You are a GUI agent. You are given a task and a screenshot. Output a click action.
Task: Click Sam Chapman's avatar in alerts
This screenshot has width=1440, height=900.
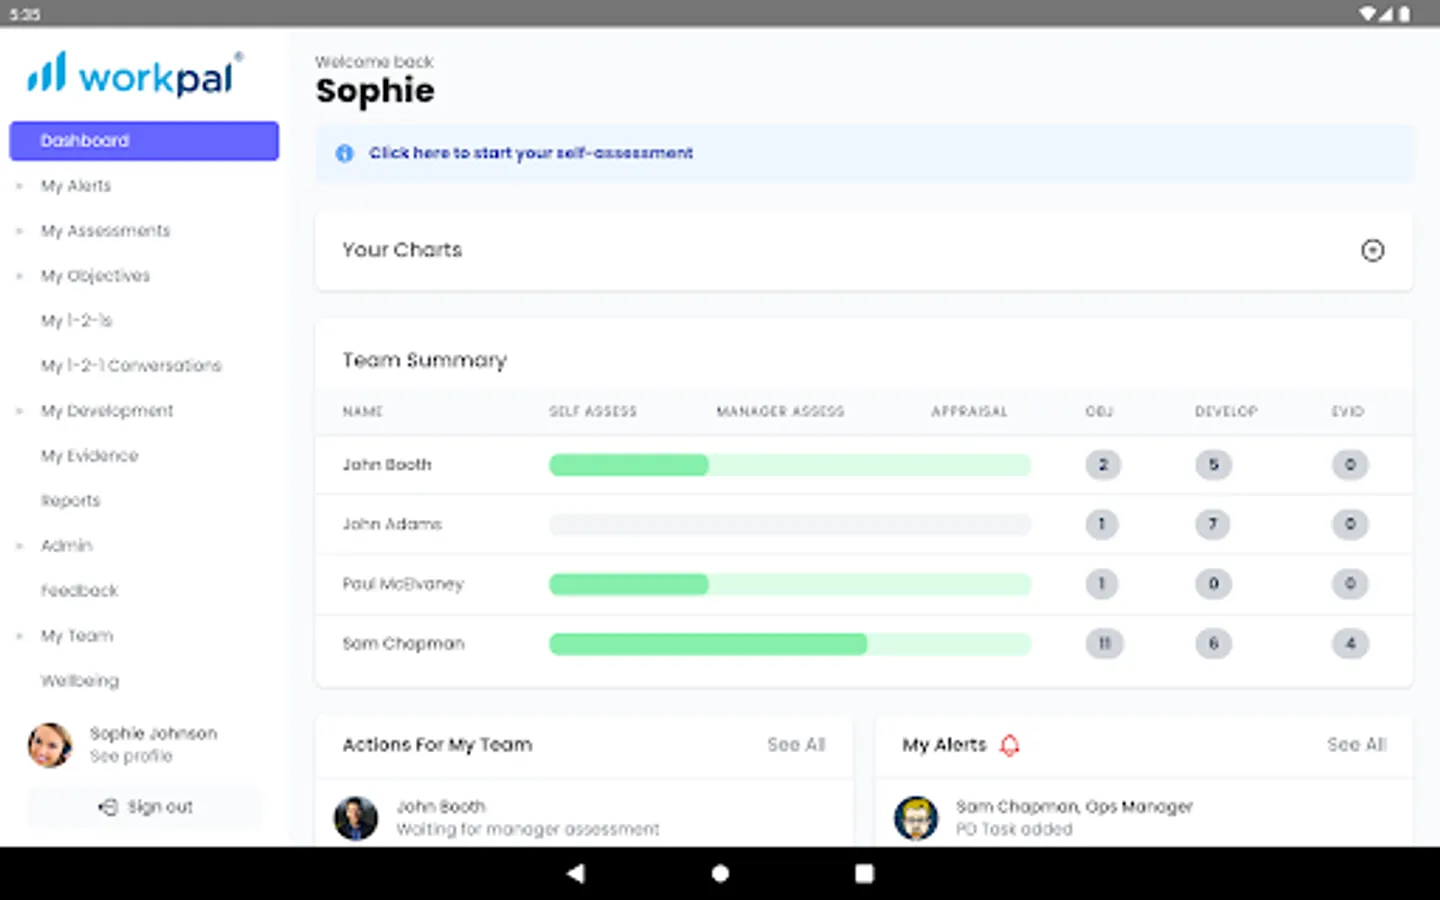click(916, 818)
